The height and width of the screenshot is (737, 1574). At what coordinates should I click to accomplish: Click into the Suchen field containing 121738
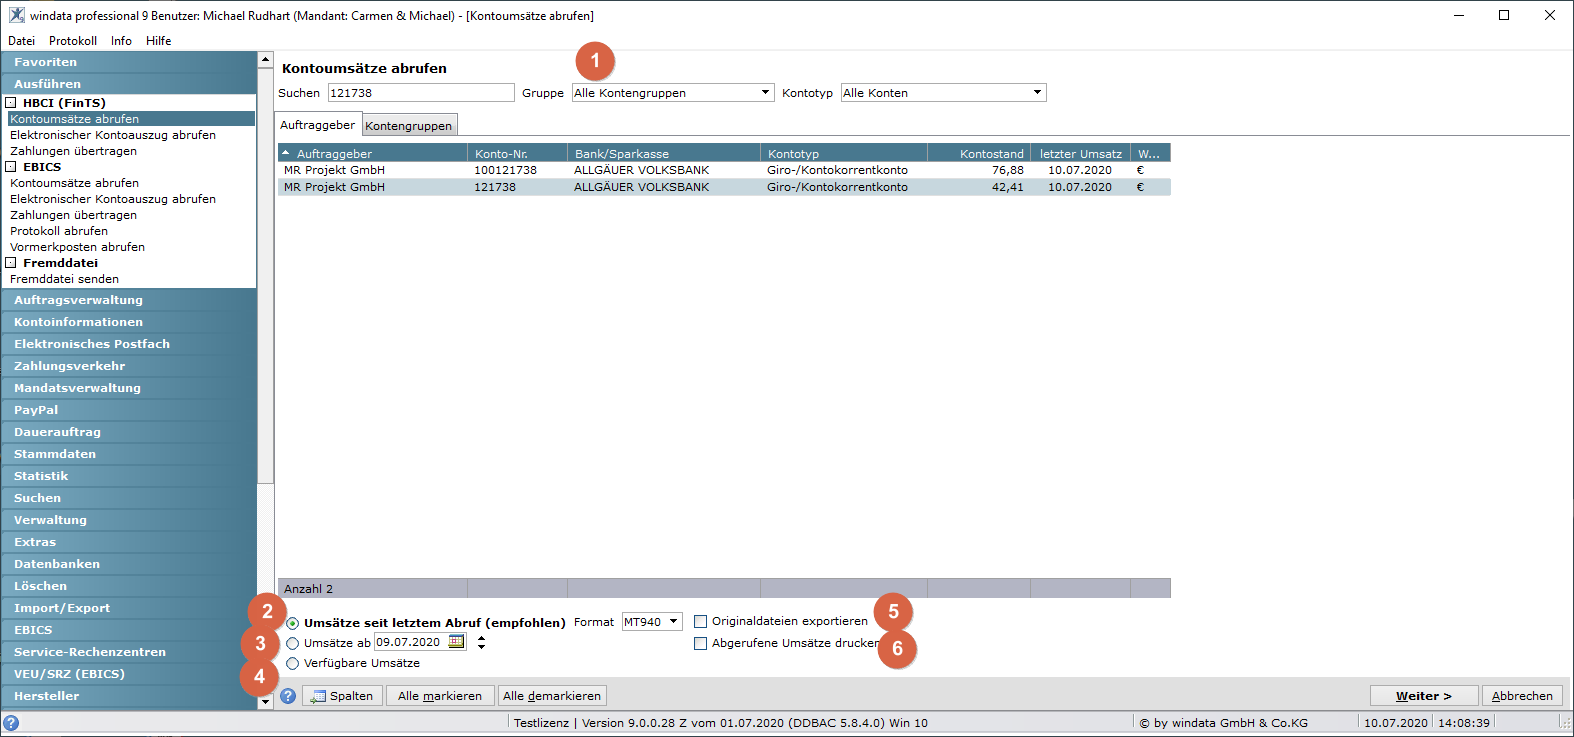pos(421,93)
